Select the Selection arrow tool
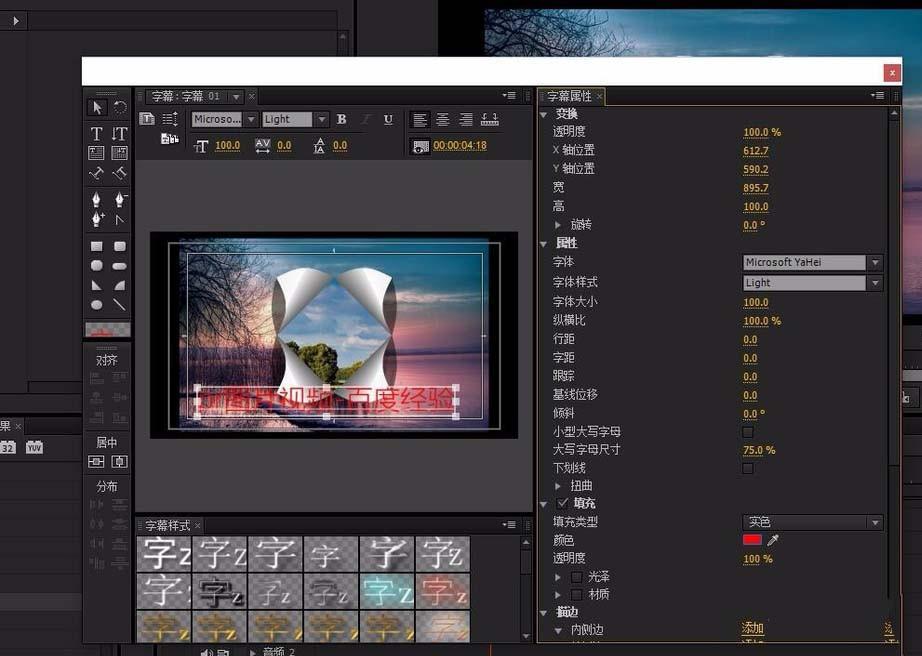Image resolution: width=922 pixels, height=656 pixels. pos(96,107)
